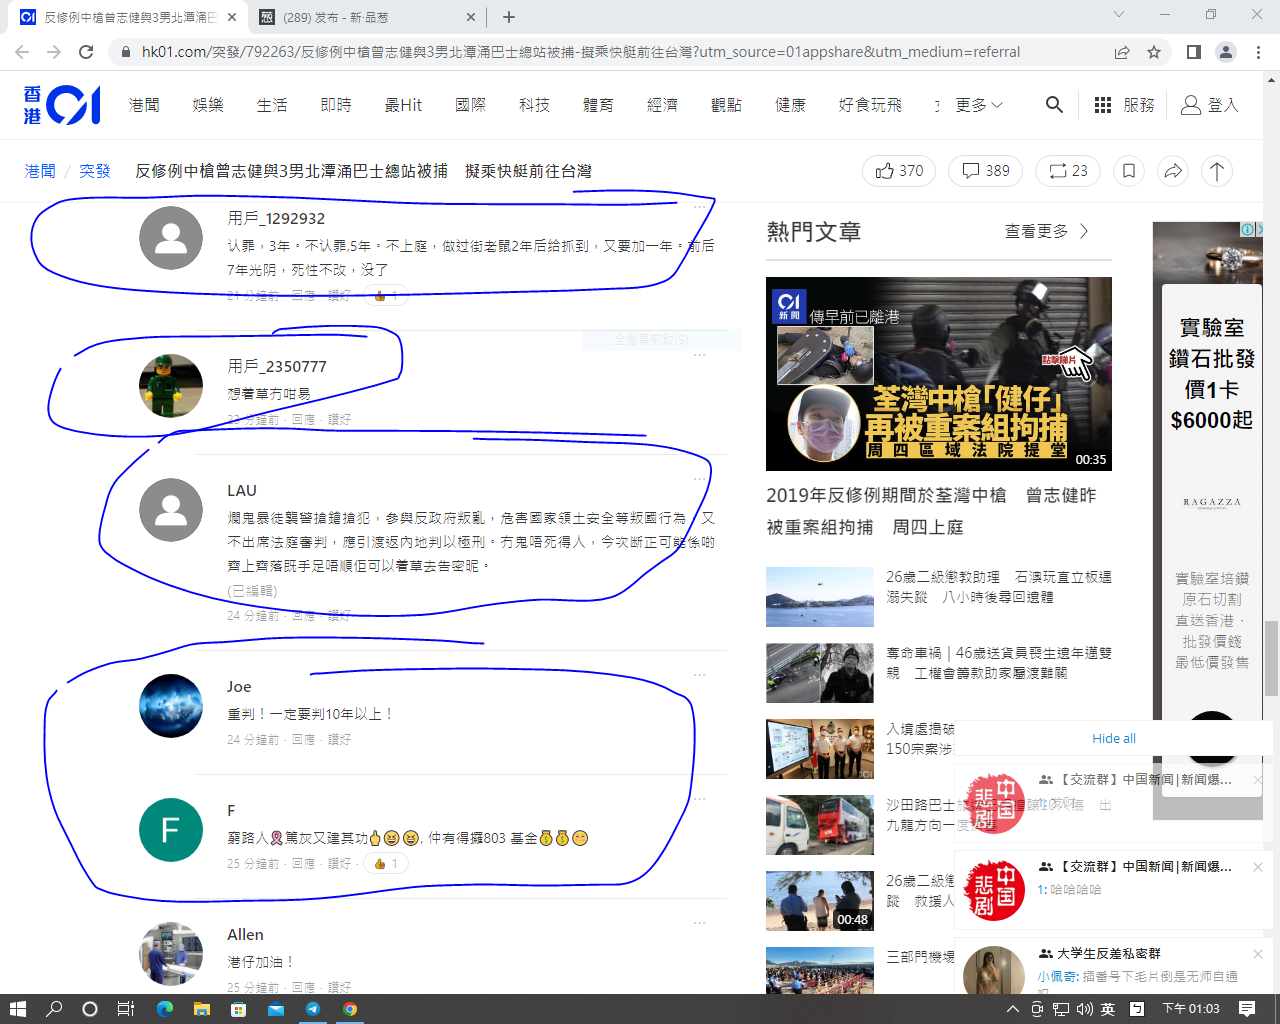Go back with the browser back arrow
The height and width of the screenshot is (1024, 1280).
(22, 52)
